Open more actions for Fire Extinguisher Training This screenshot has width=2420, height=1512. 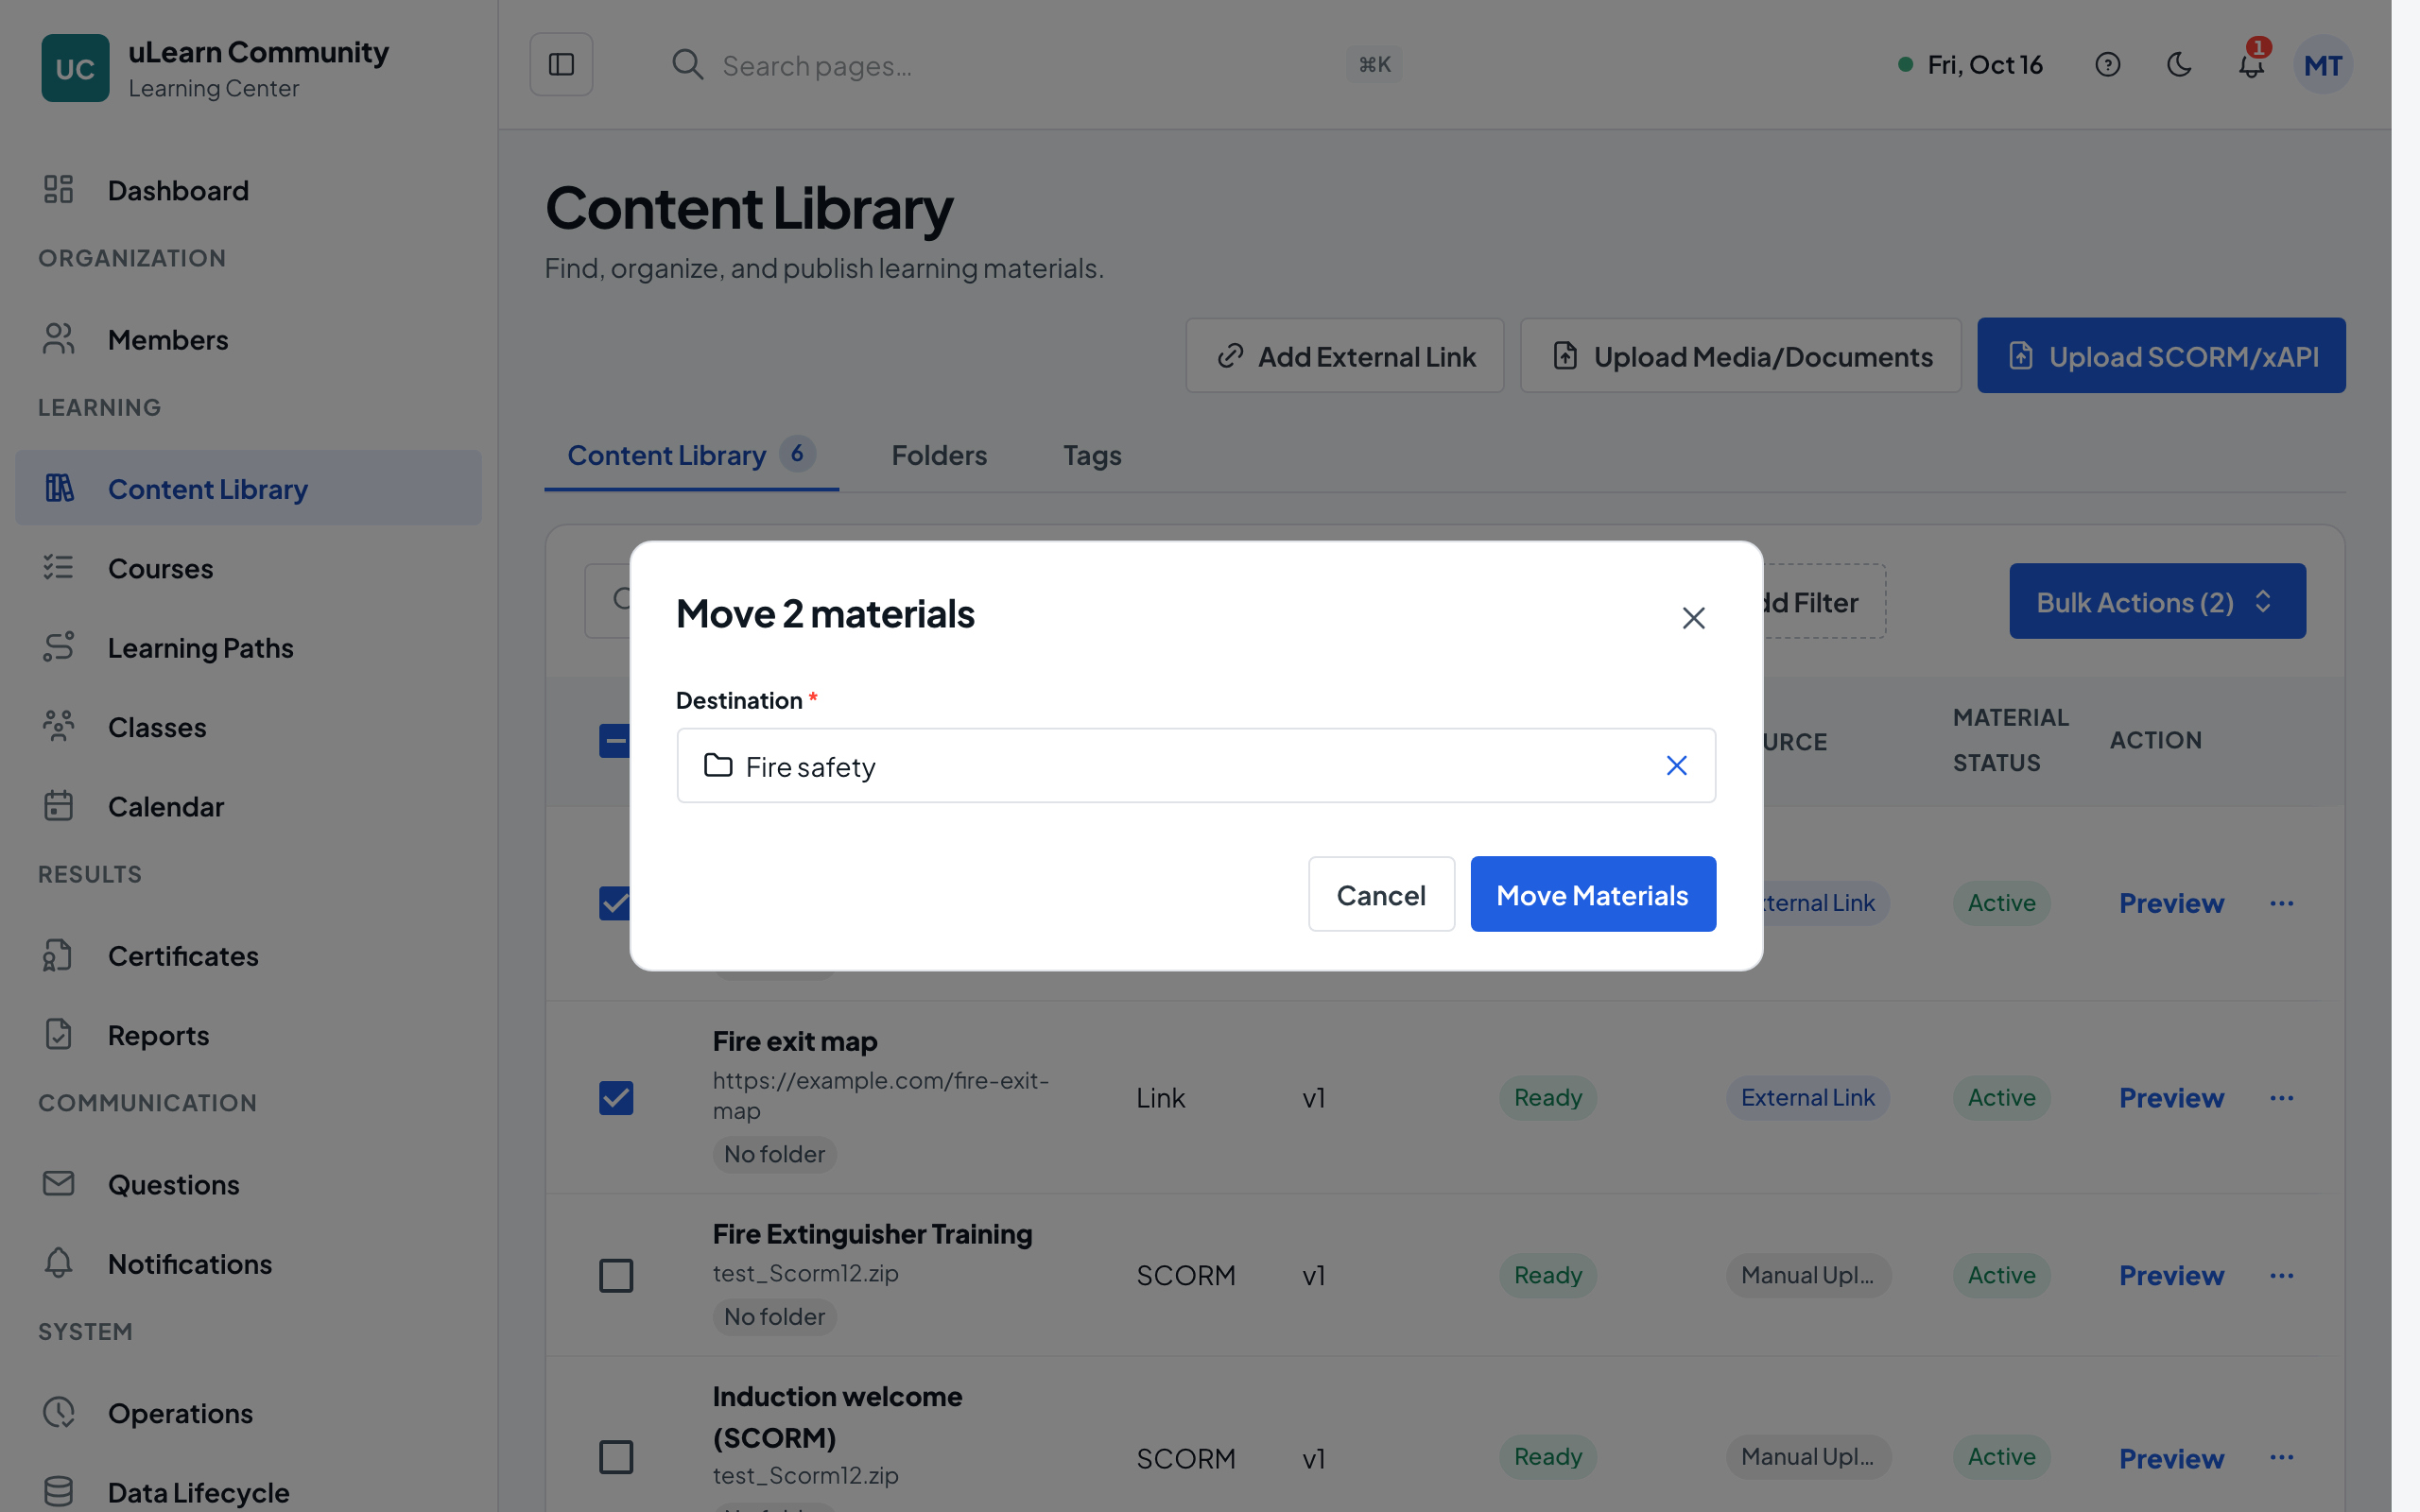(2281, 1275)
